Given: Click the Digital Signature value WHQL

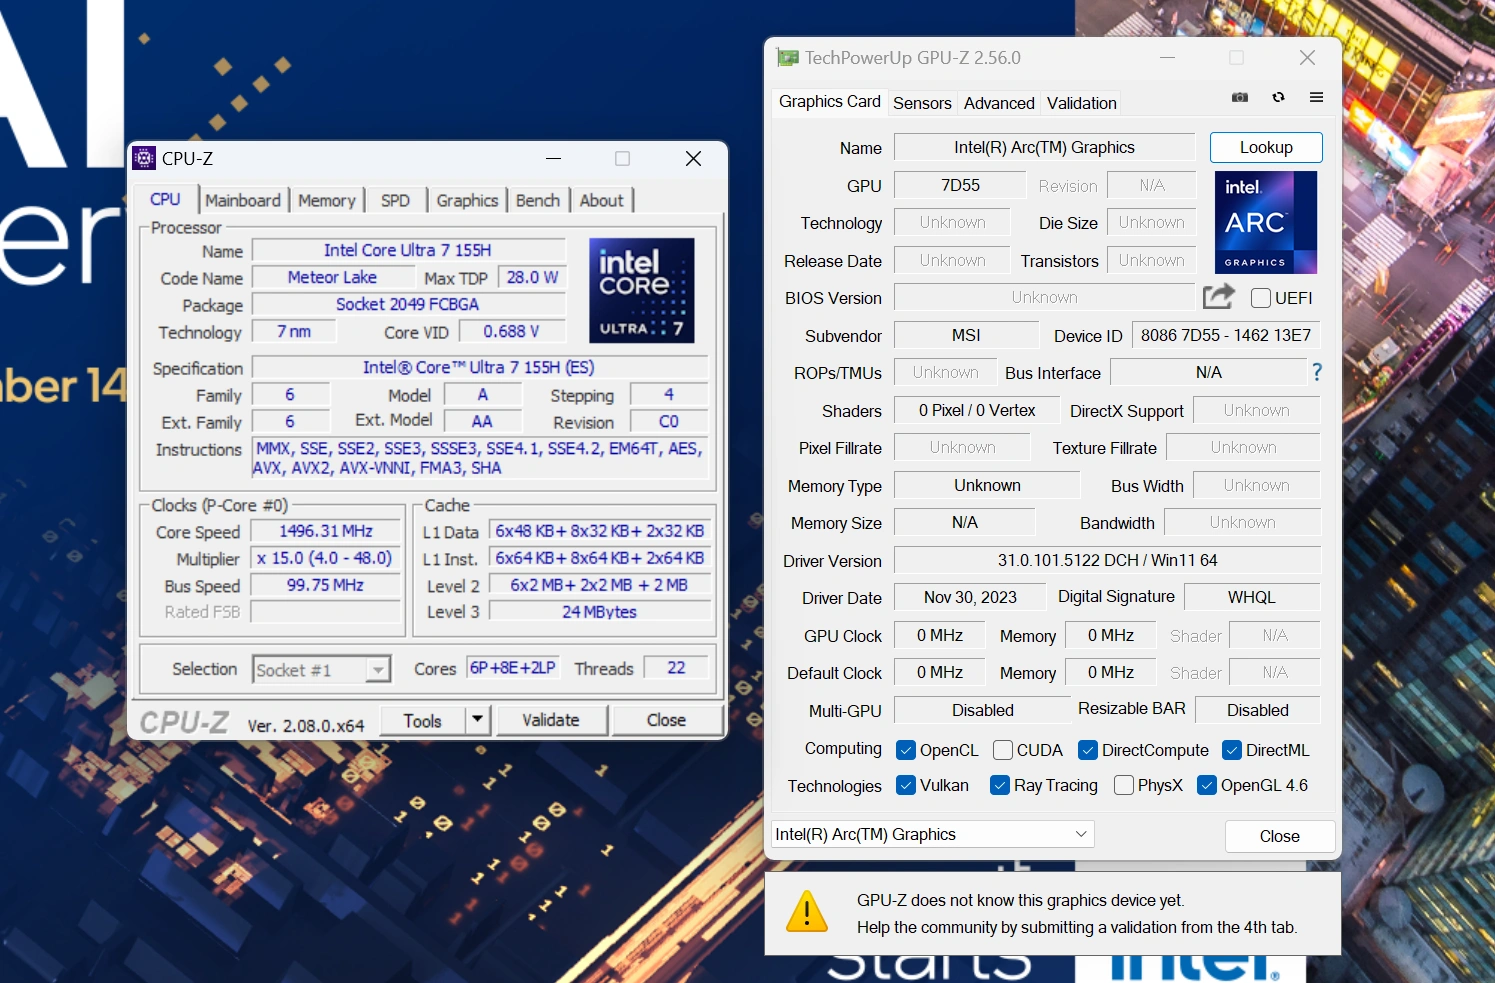Looking at the screenshot, I should click(x=1252, y=597).
